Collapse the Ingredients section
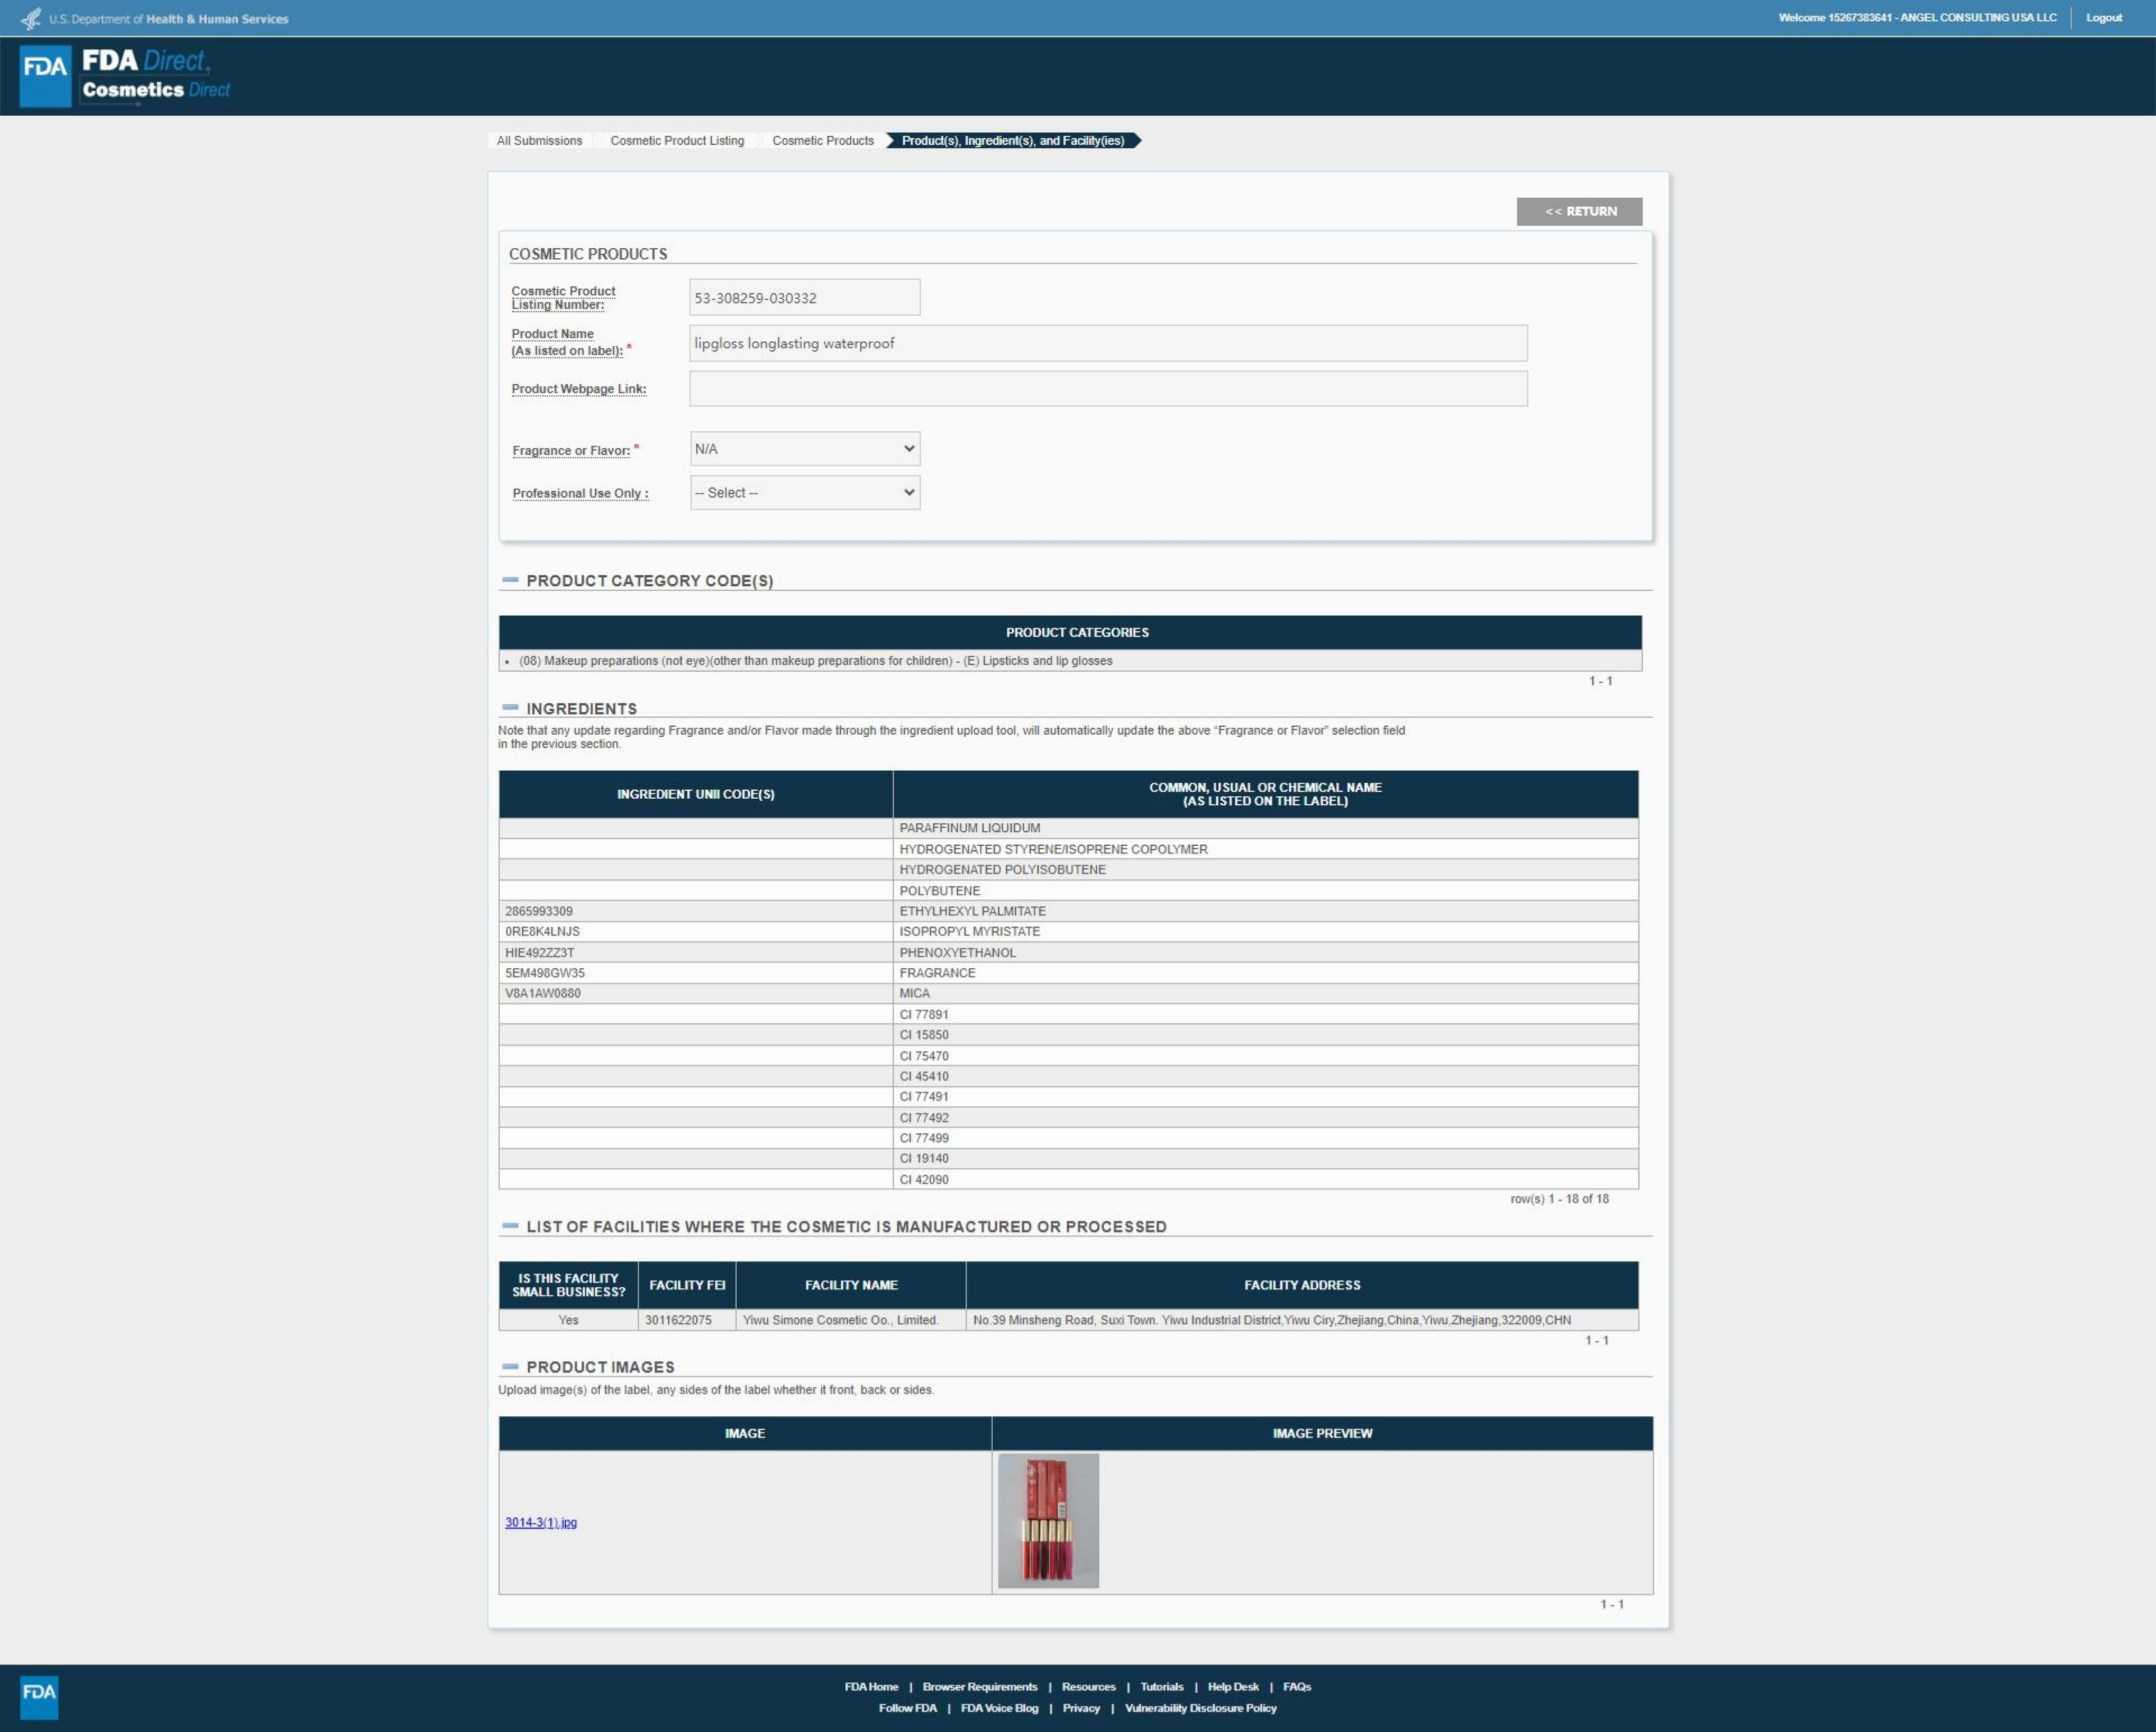The height and width of the screenshot is (1732, 2156). [510, 708]
